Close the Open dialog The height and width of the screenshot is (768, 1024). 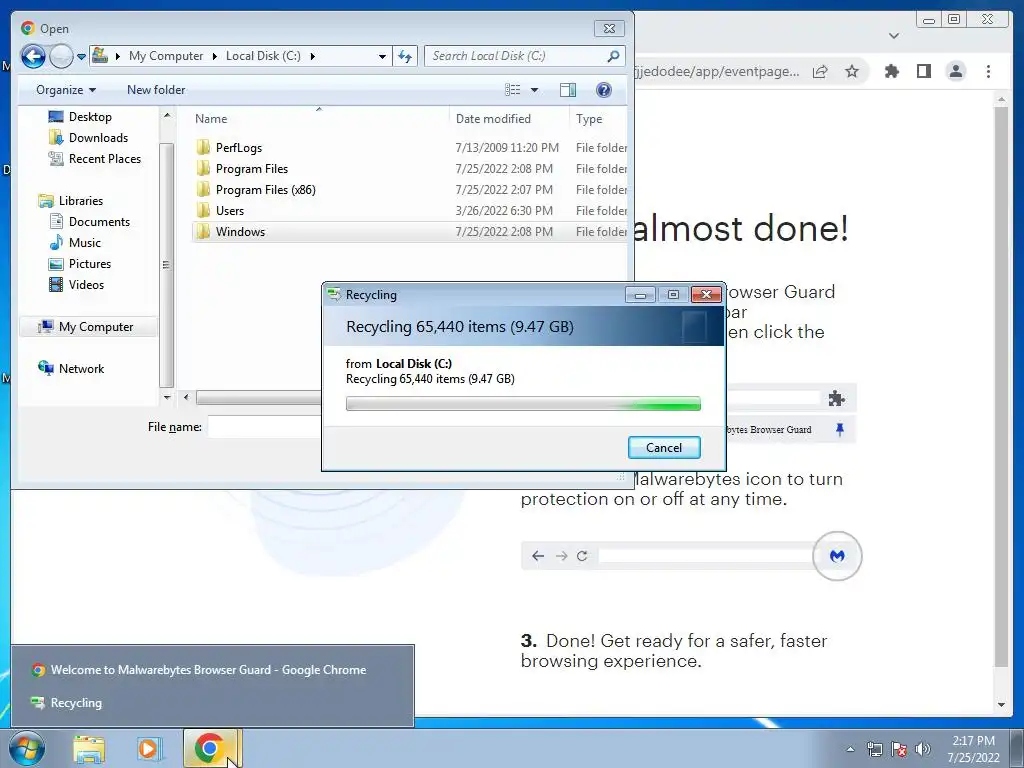[609, 28]
